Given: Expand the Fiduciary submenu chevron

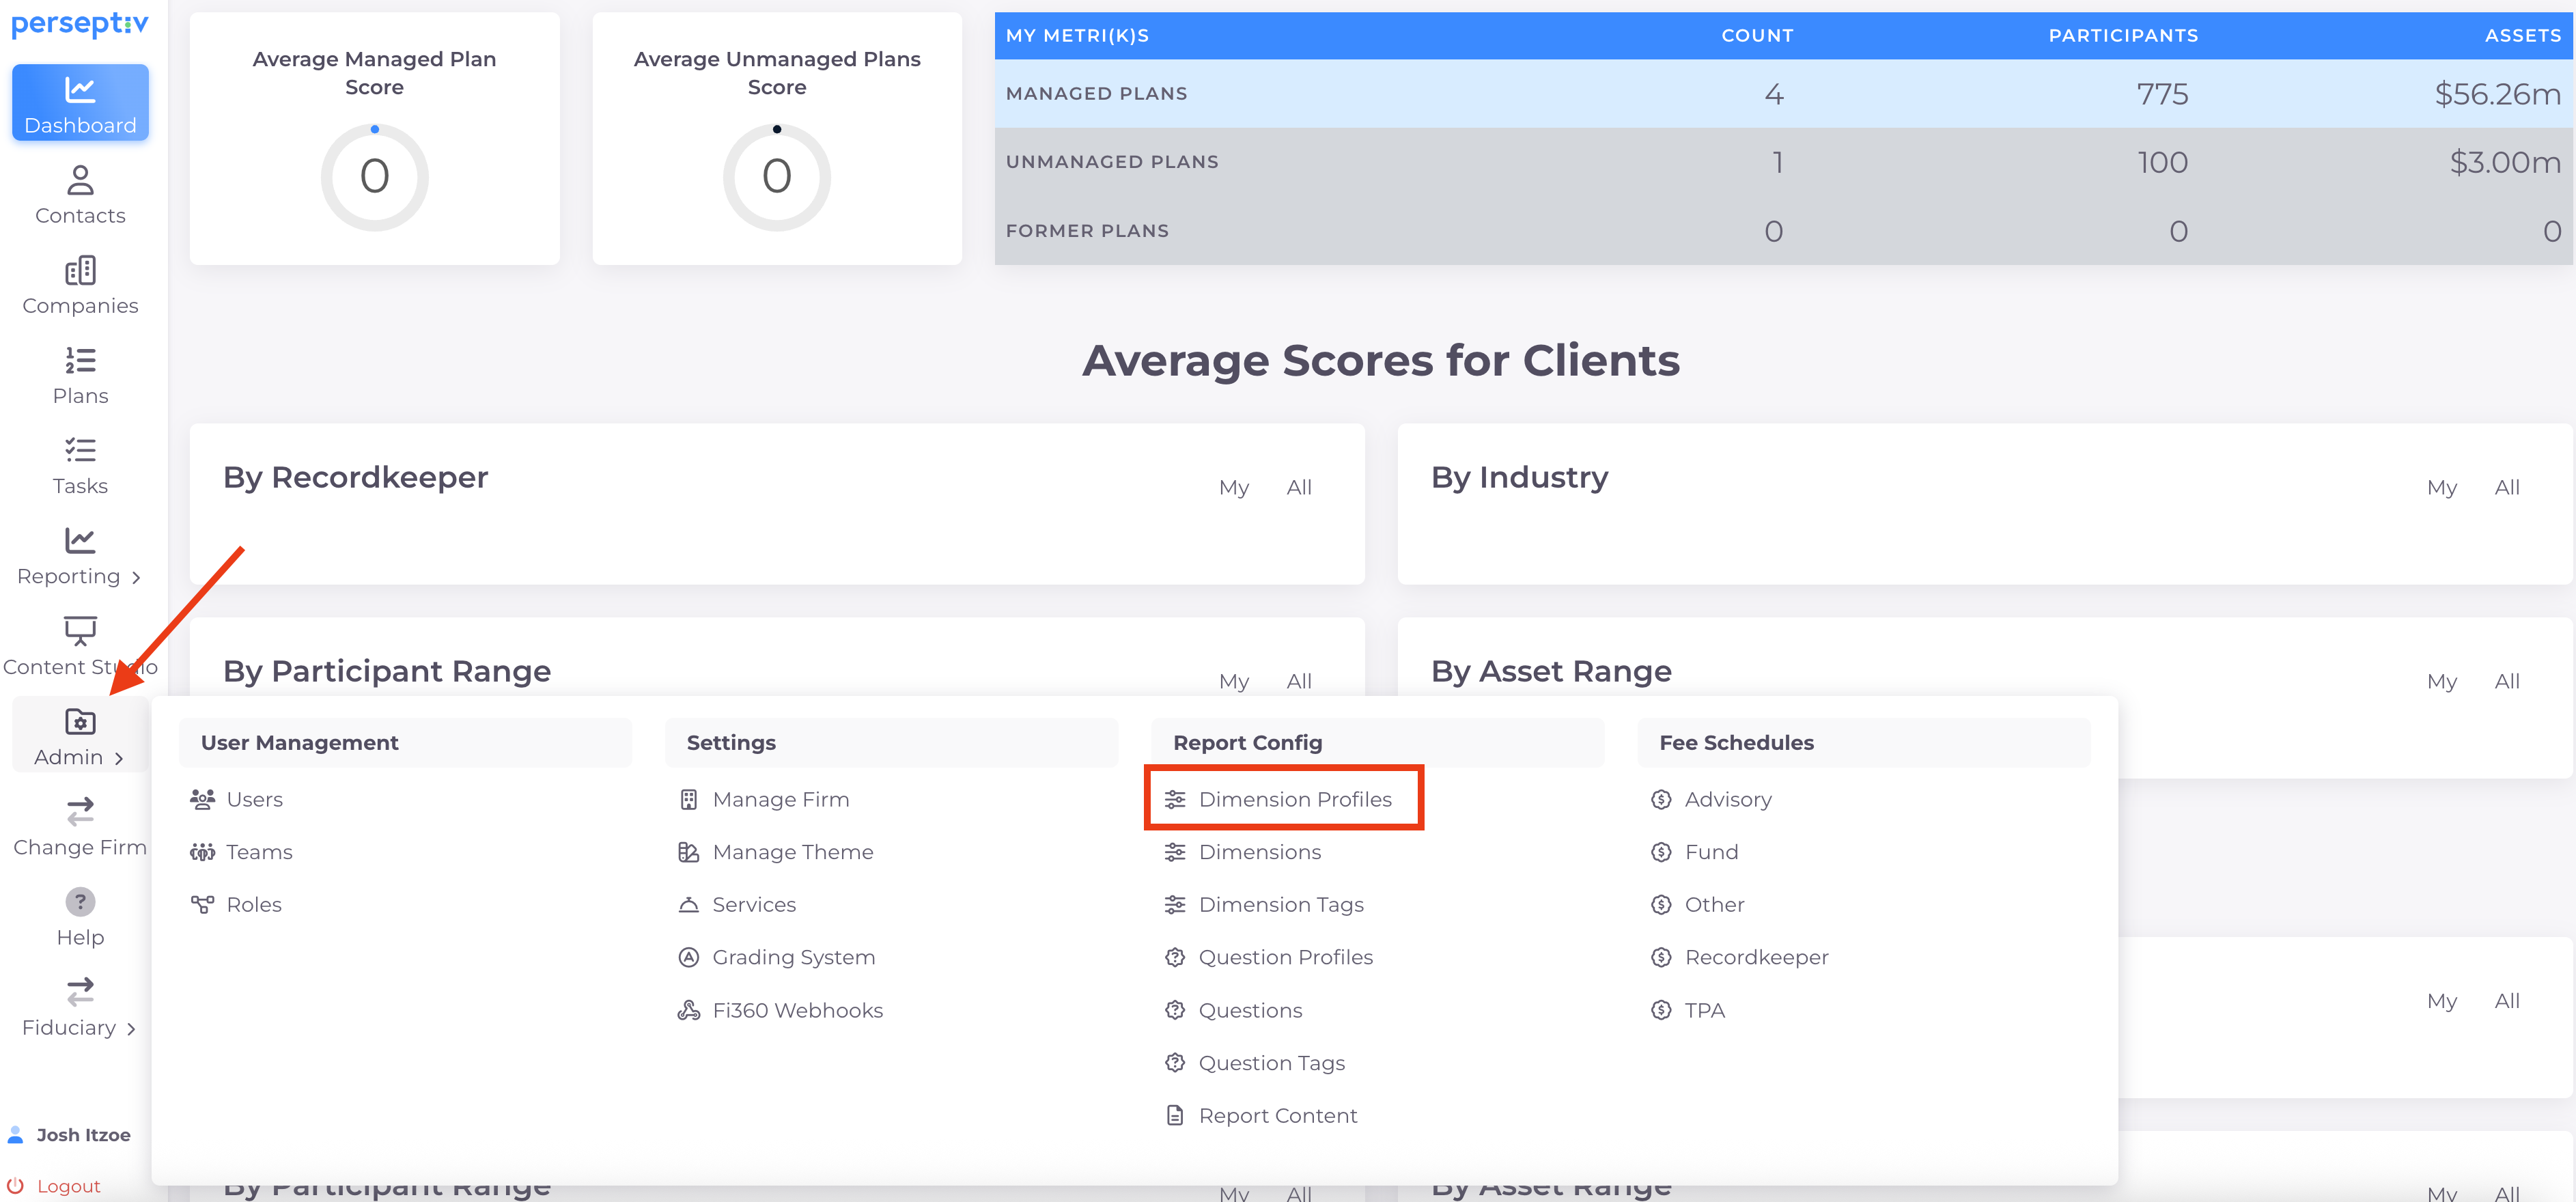Looking at the screenshot, I should tap(131, 1029).
